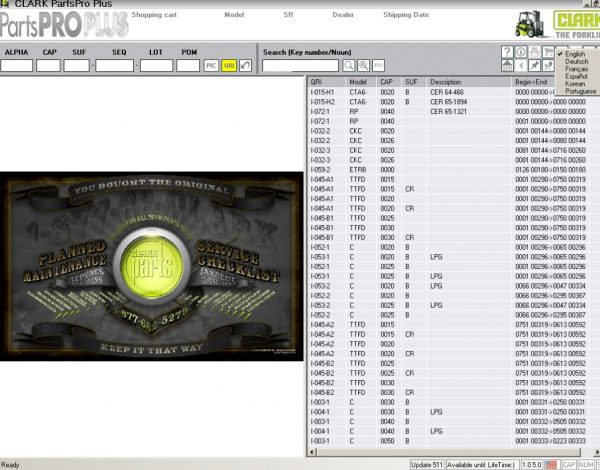Select the I-052-2 C 0025 B row
The width and height of the screenshot is (600, 470).
(x=452, y=315)
